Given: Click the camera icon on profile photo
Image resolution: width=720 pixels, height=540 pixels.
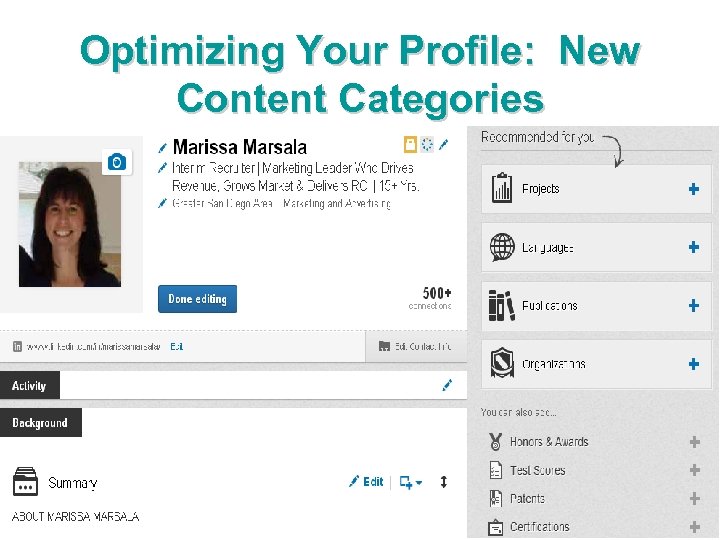Looking at the screenshot, I should tap(117, 162).
